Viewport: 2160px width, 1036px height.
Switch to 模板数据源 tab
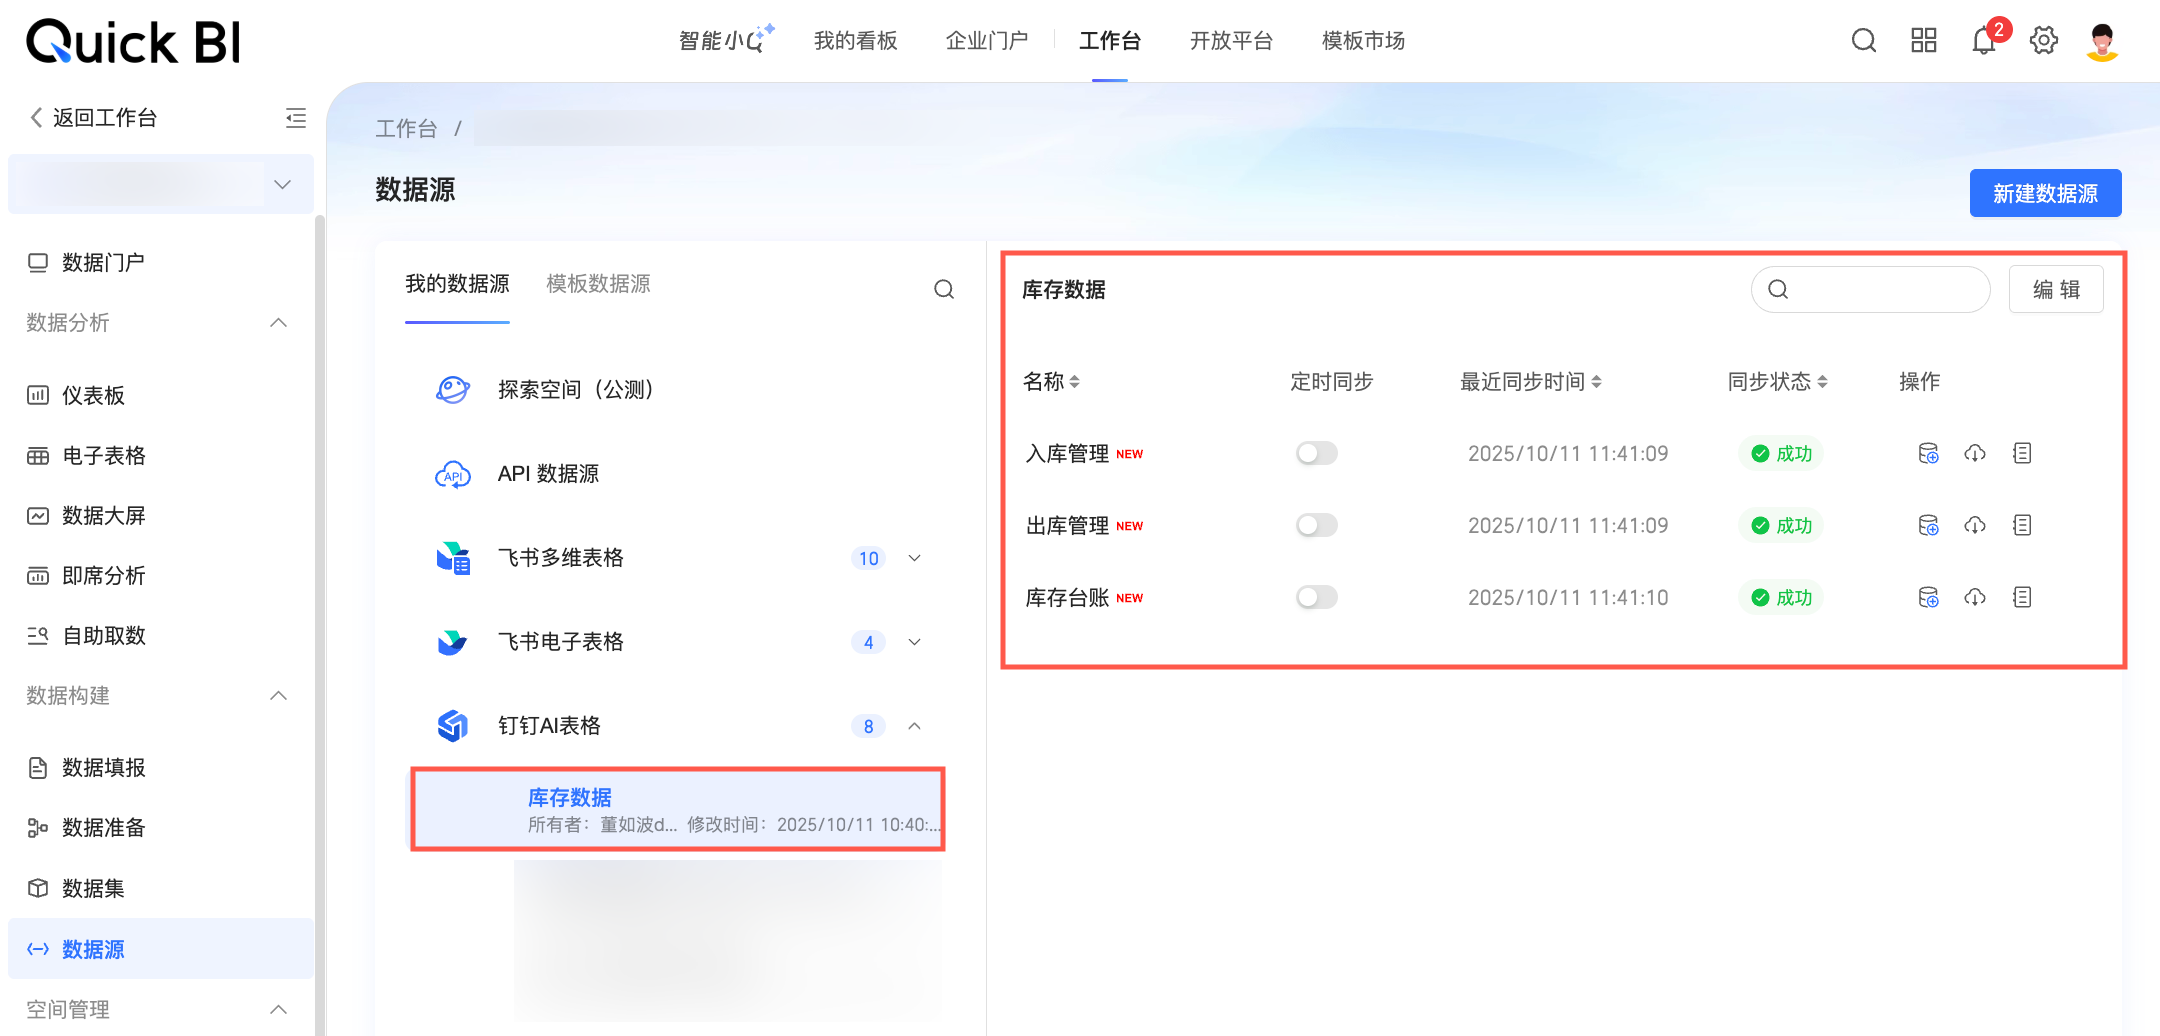tap(598, 284)
